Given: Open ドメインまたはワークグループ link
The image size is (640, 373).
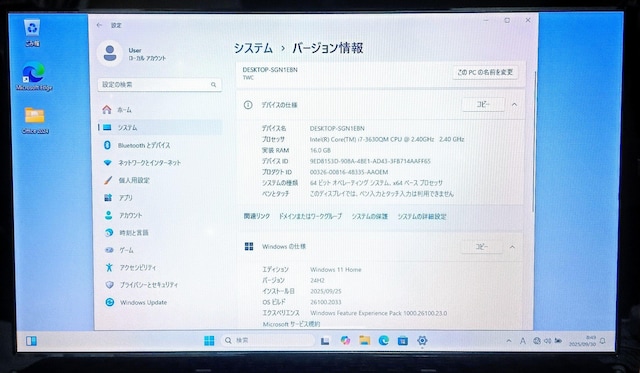Looking at the screenshot, I should click(x=310, y=216).
